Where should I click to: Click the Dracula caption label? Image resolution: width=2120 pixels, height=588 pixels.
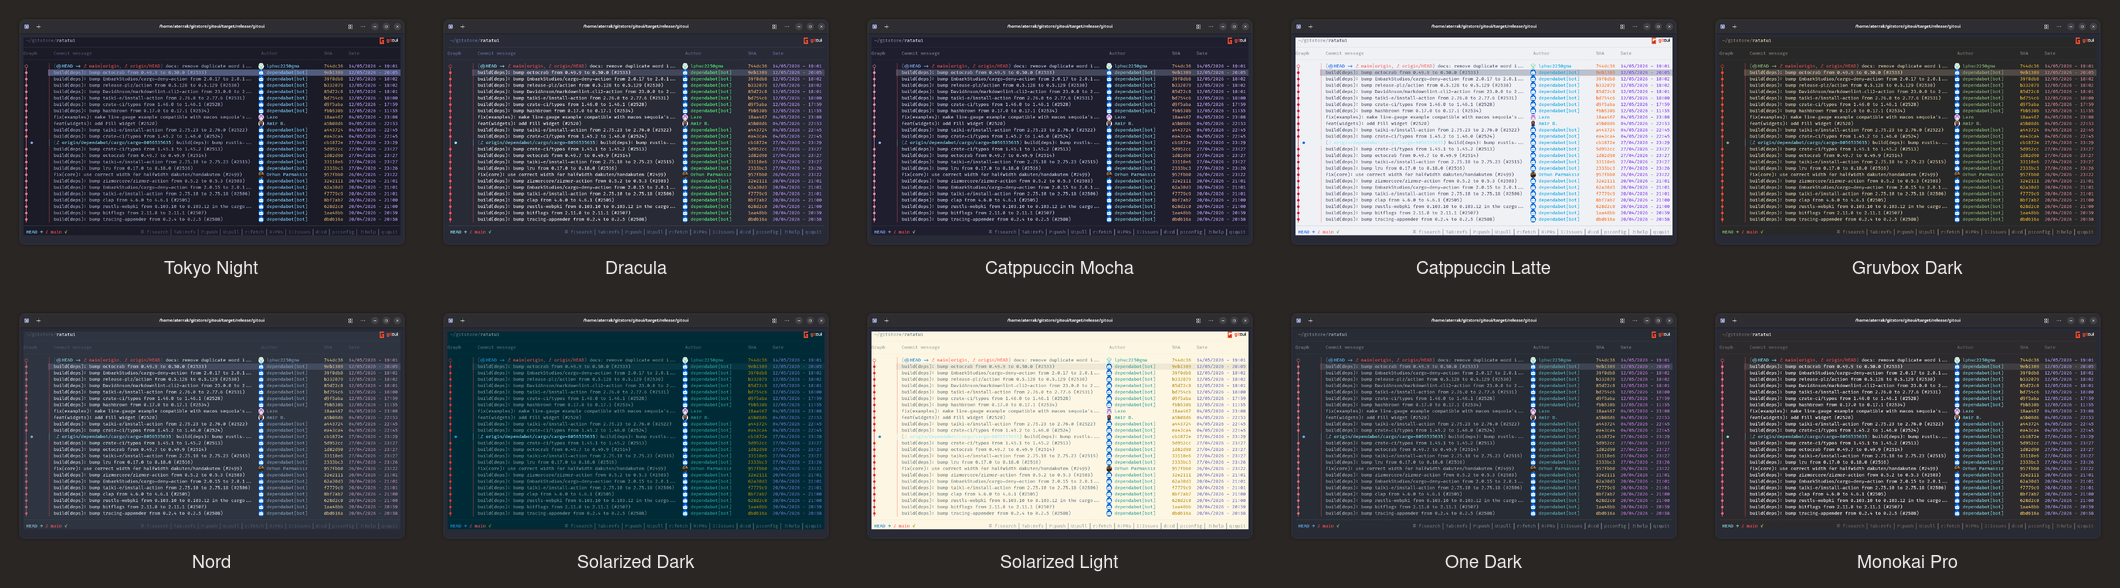pos(636,268)
